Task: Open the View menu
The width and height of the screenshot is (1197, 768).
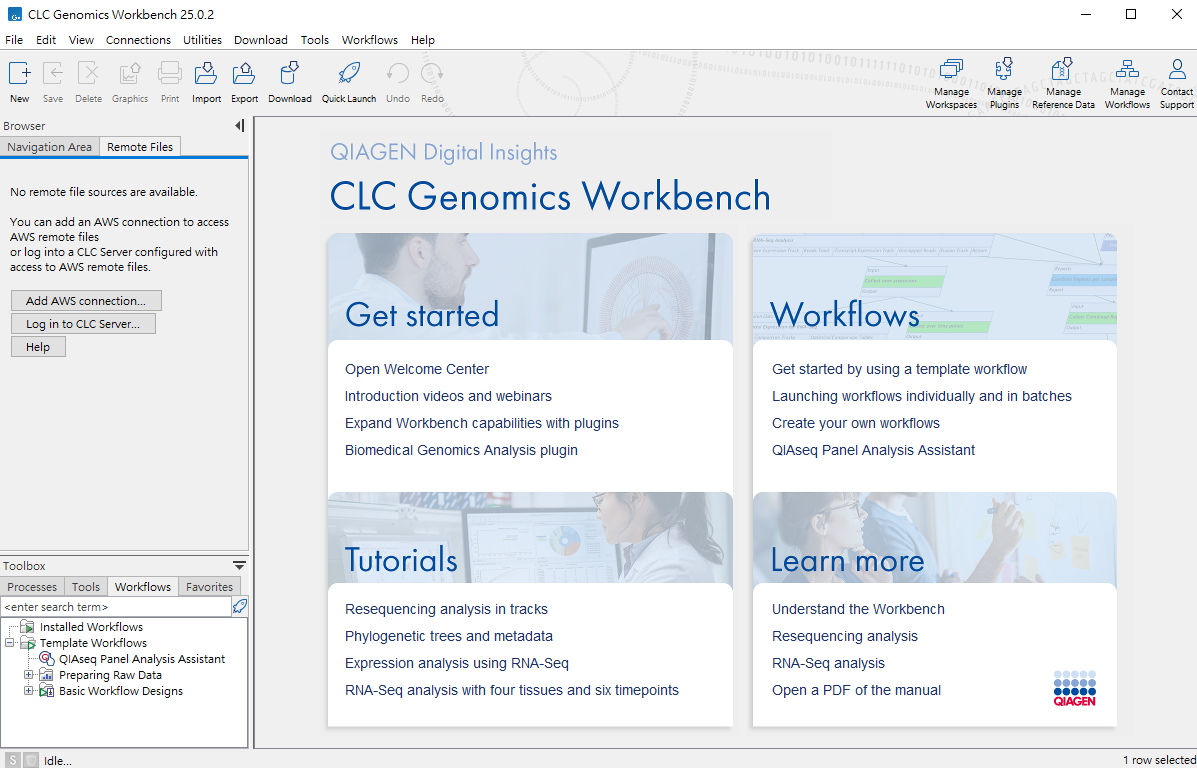Action: [81, 40]
